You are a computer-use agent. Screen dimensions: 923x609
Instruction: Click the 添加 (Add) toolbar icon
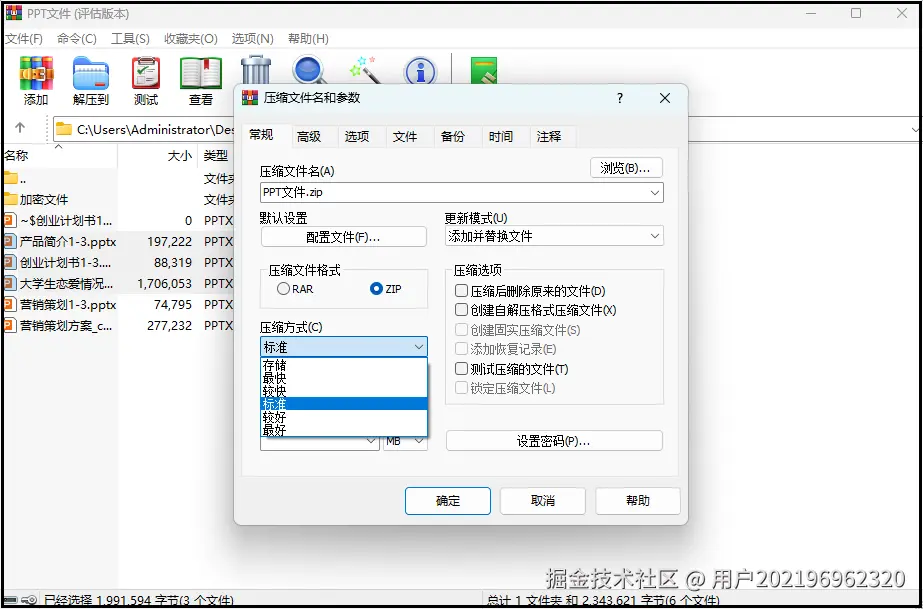(36, 81)
